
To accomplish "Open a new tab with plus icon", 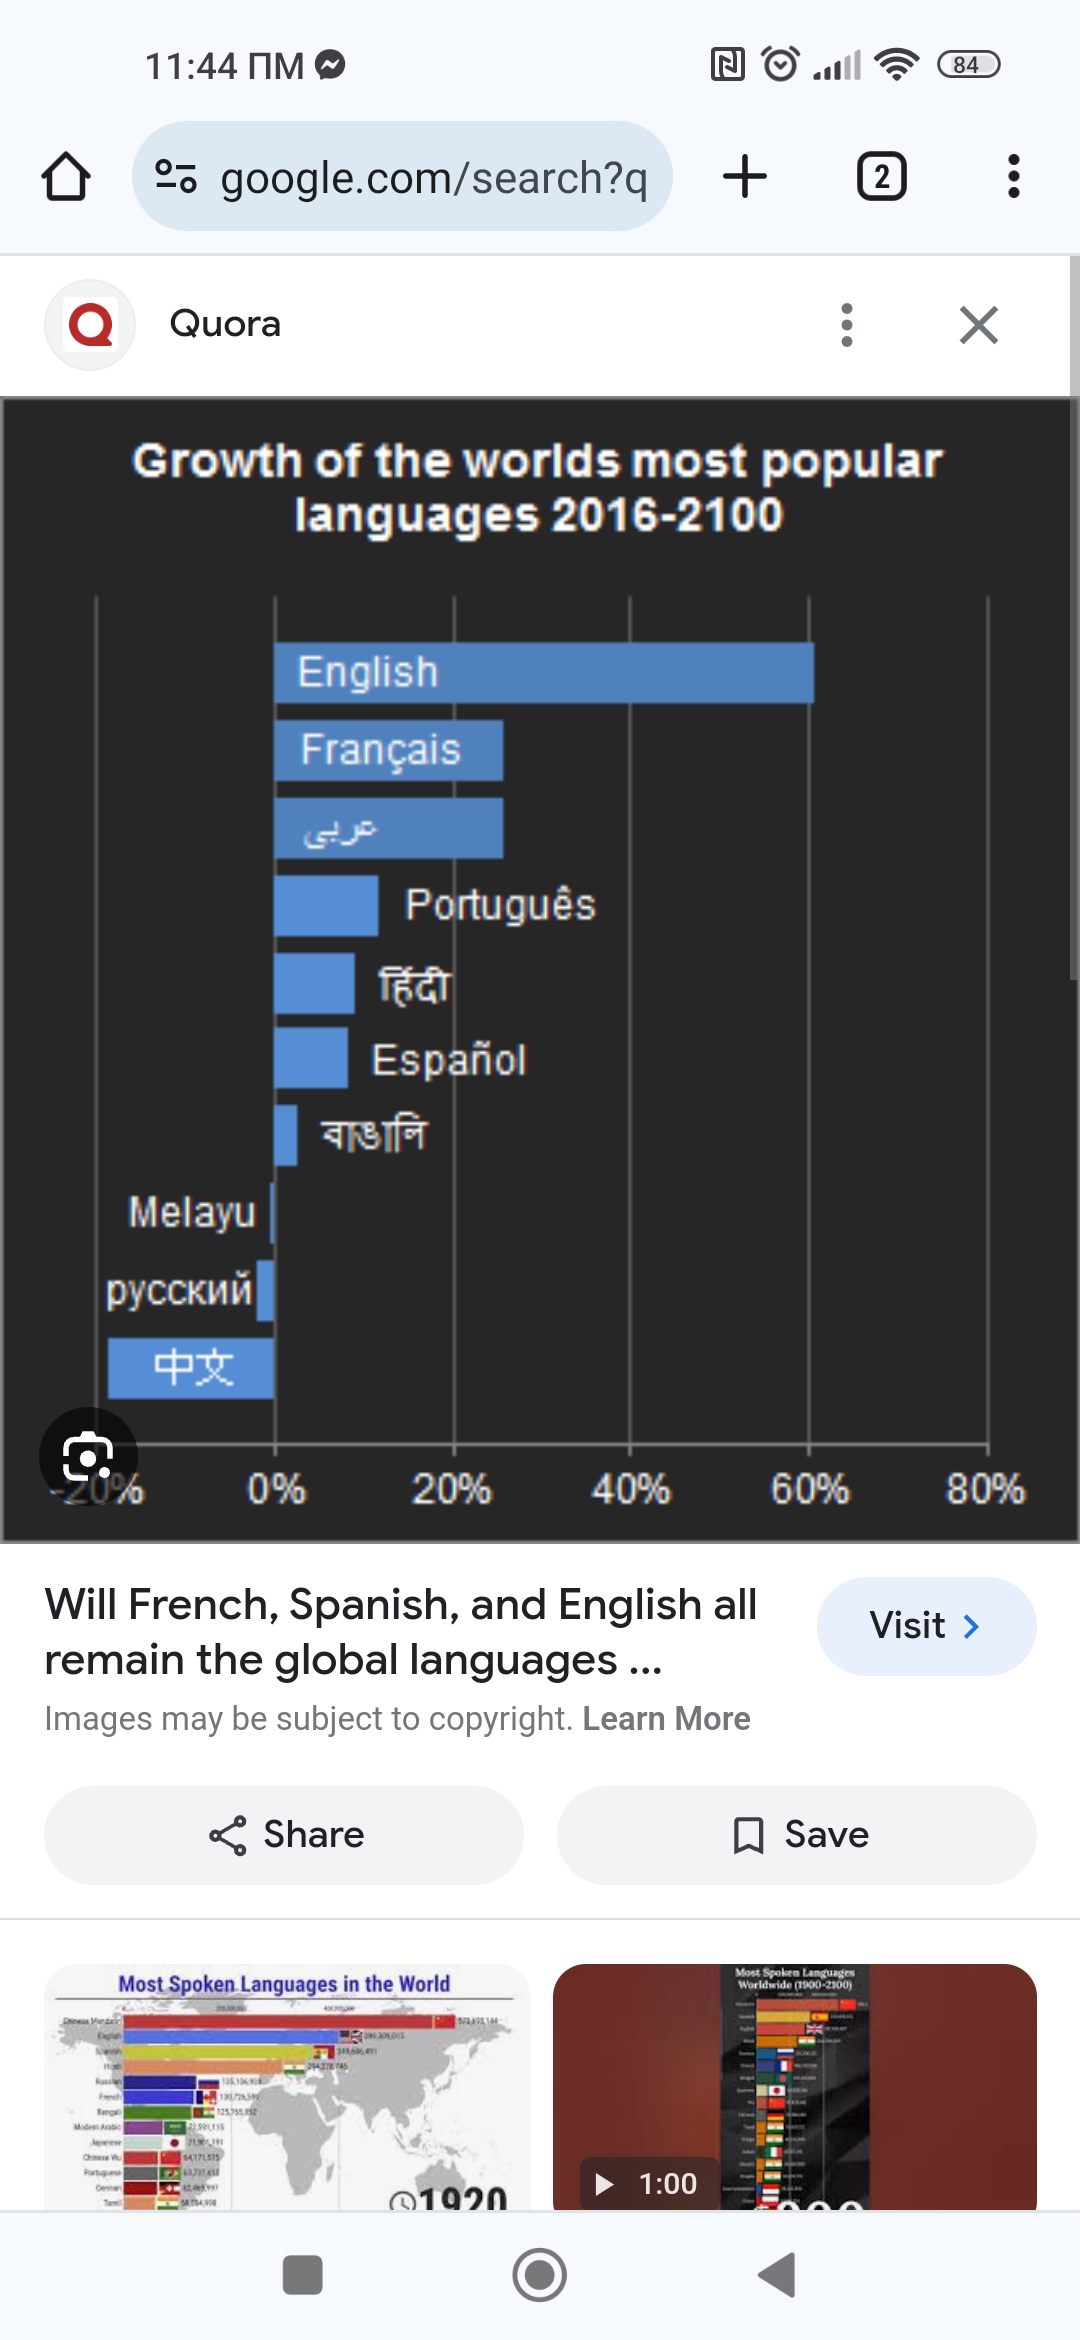I will coord(744,177).
